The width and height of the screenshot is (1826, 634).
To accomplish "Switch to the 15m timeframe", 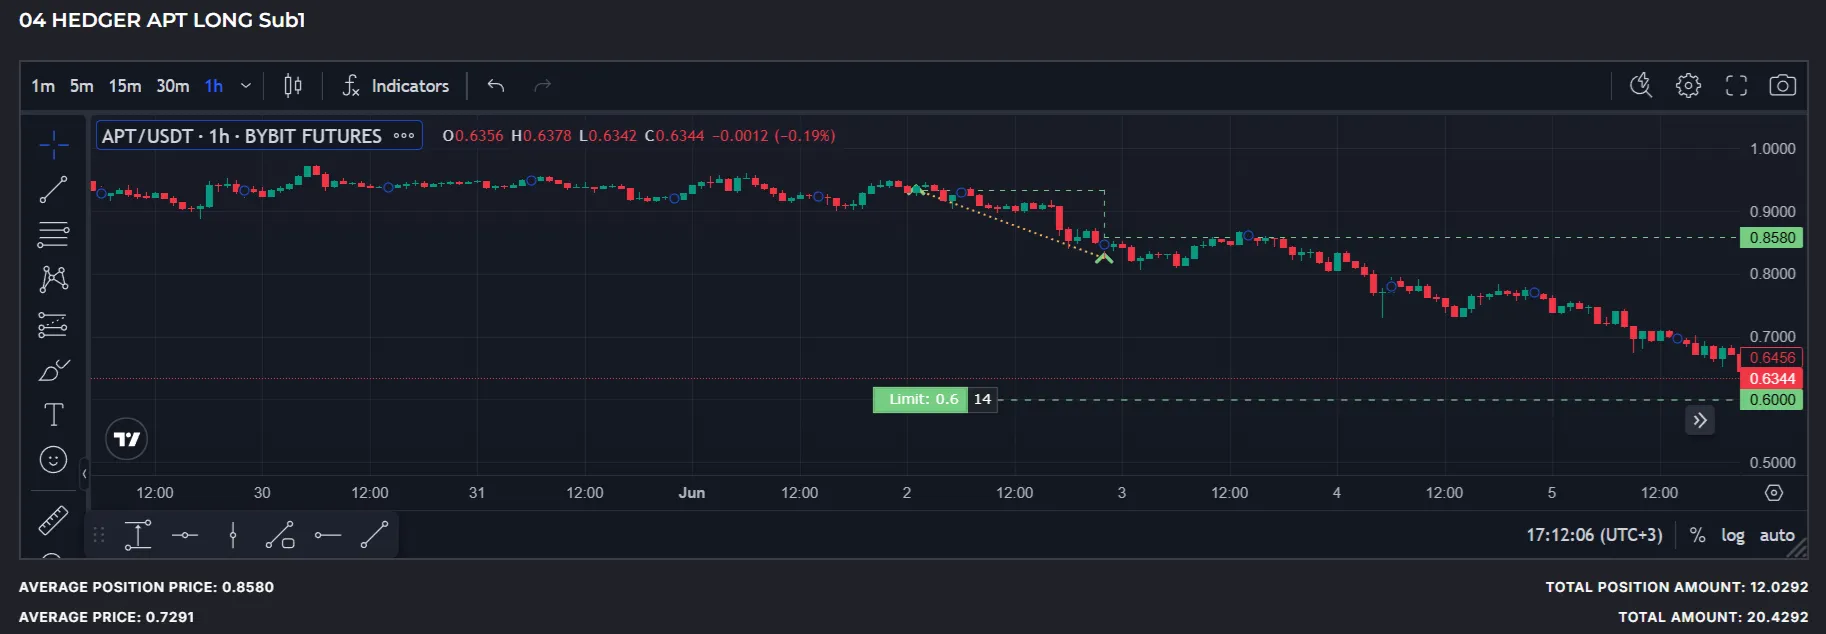I will point(125,86).
